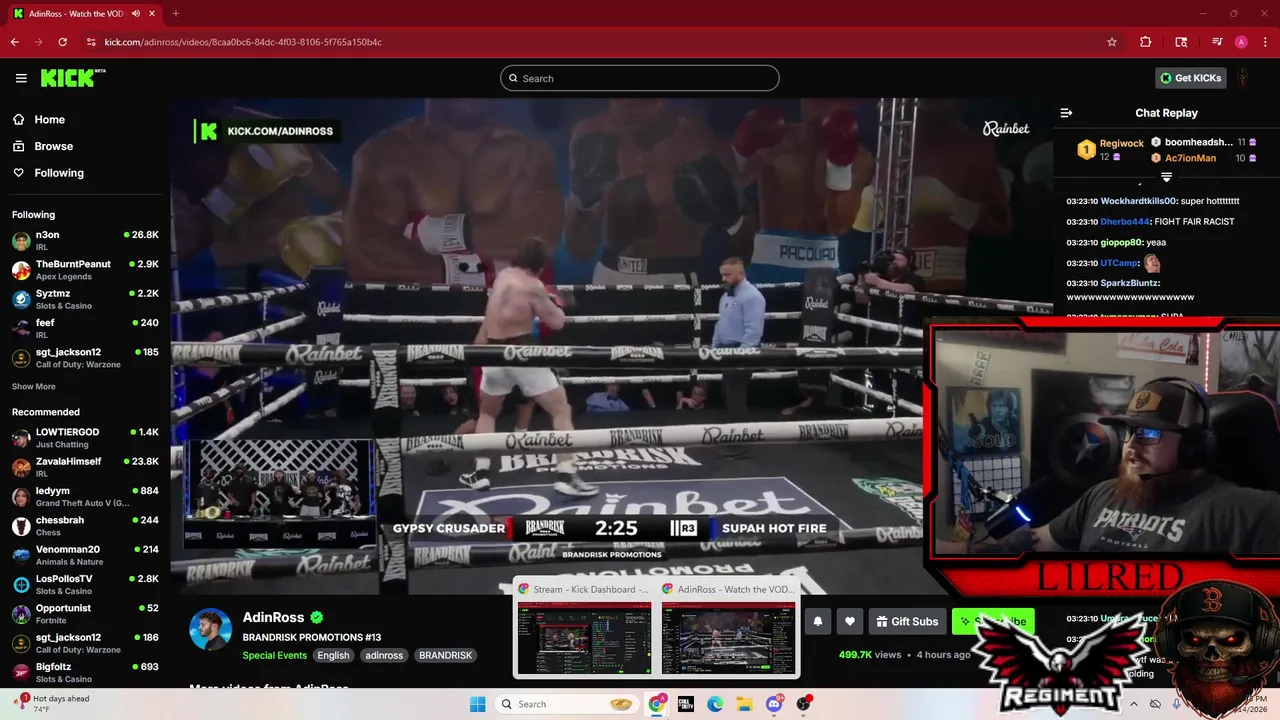Switch to Stream - Kick Dashboard preview
The width and height of the screenshot is (1280, 720).
(584, 628)
